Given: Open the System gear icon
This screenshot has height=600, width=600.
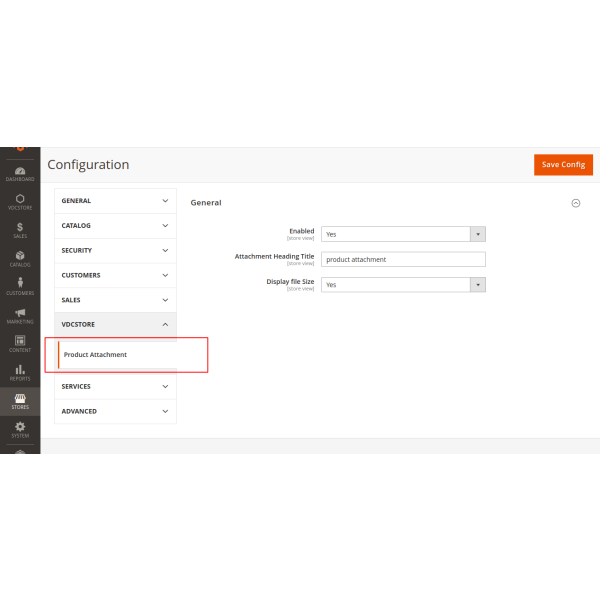Looking at the screenshot, I should point(20,428).
